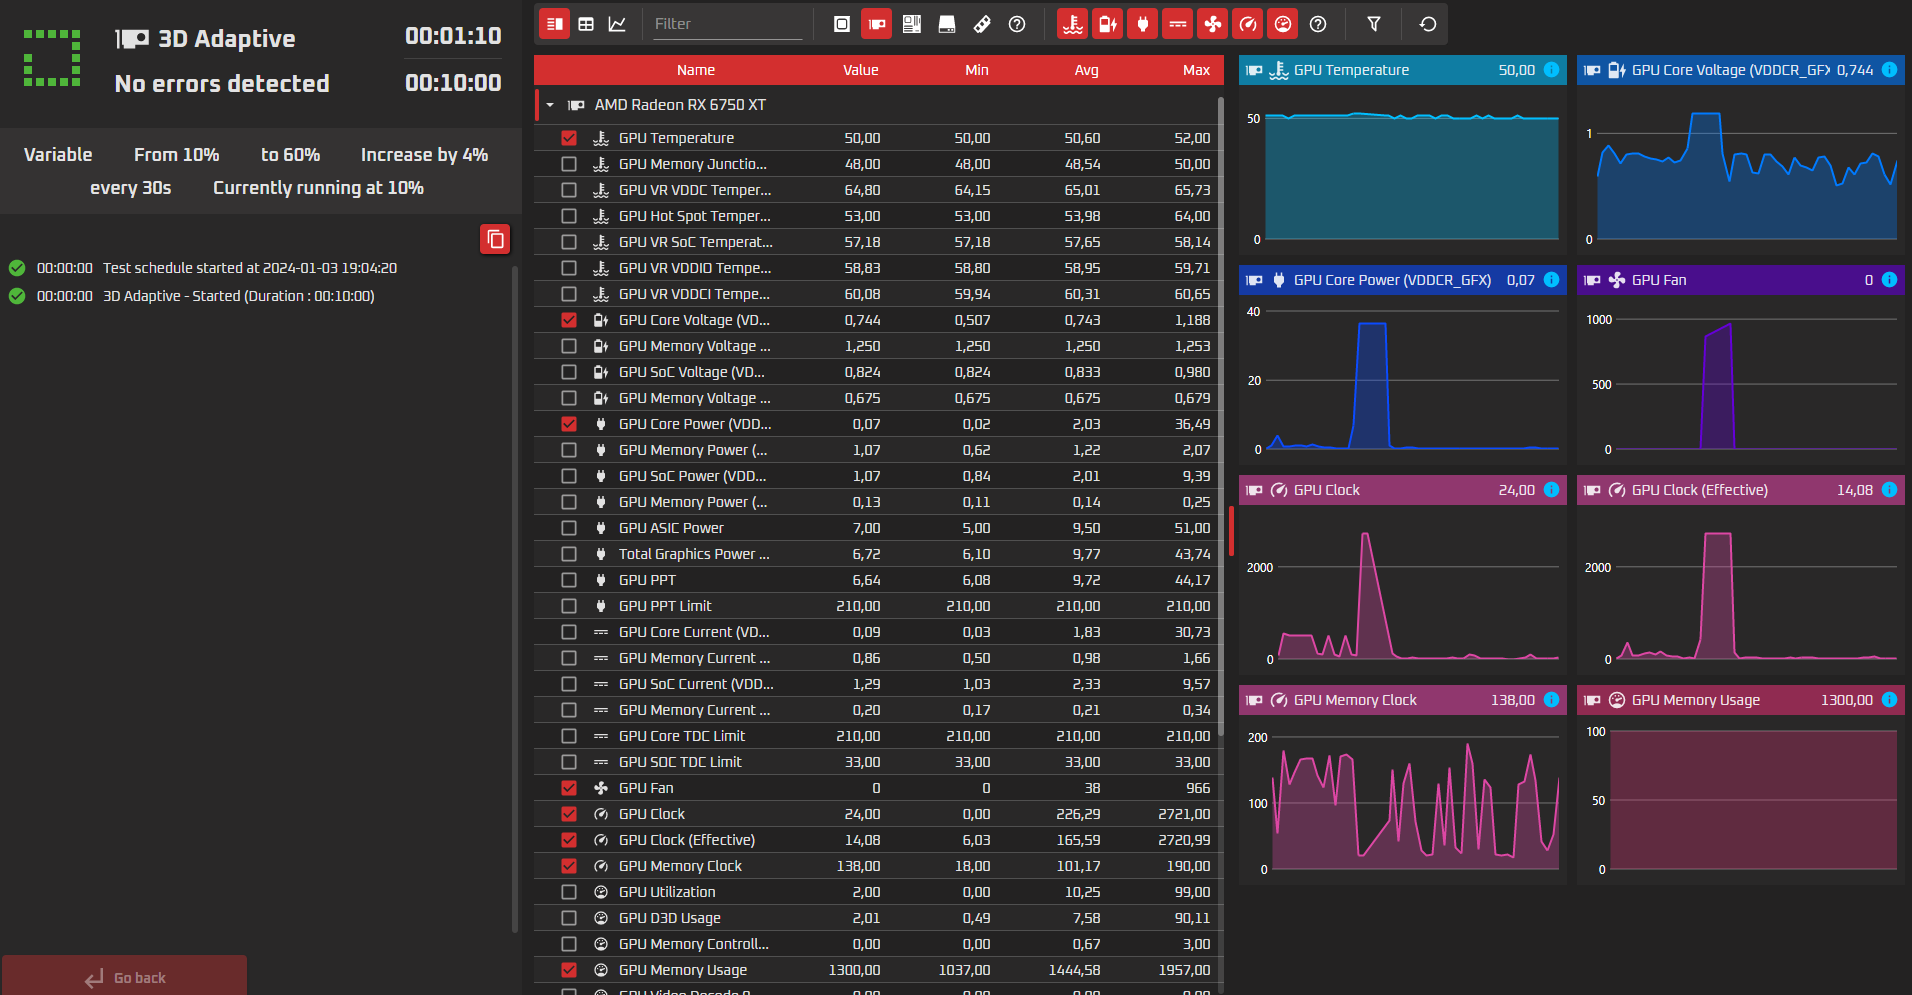Select the GPU ASIC Power row
The image size is (1912, 995).
click(878, 528)
